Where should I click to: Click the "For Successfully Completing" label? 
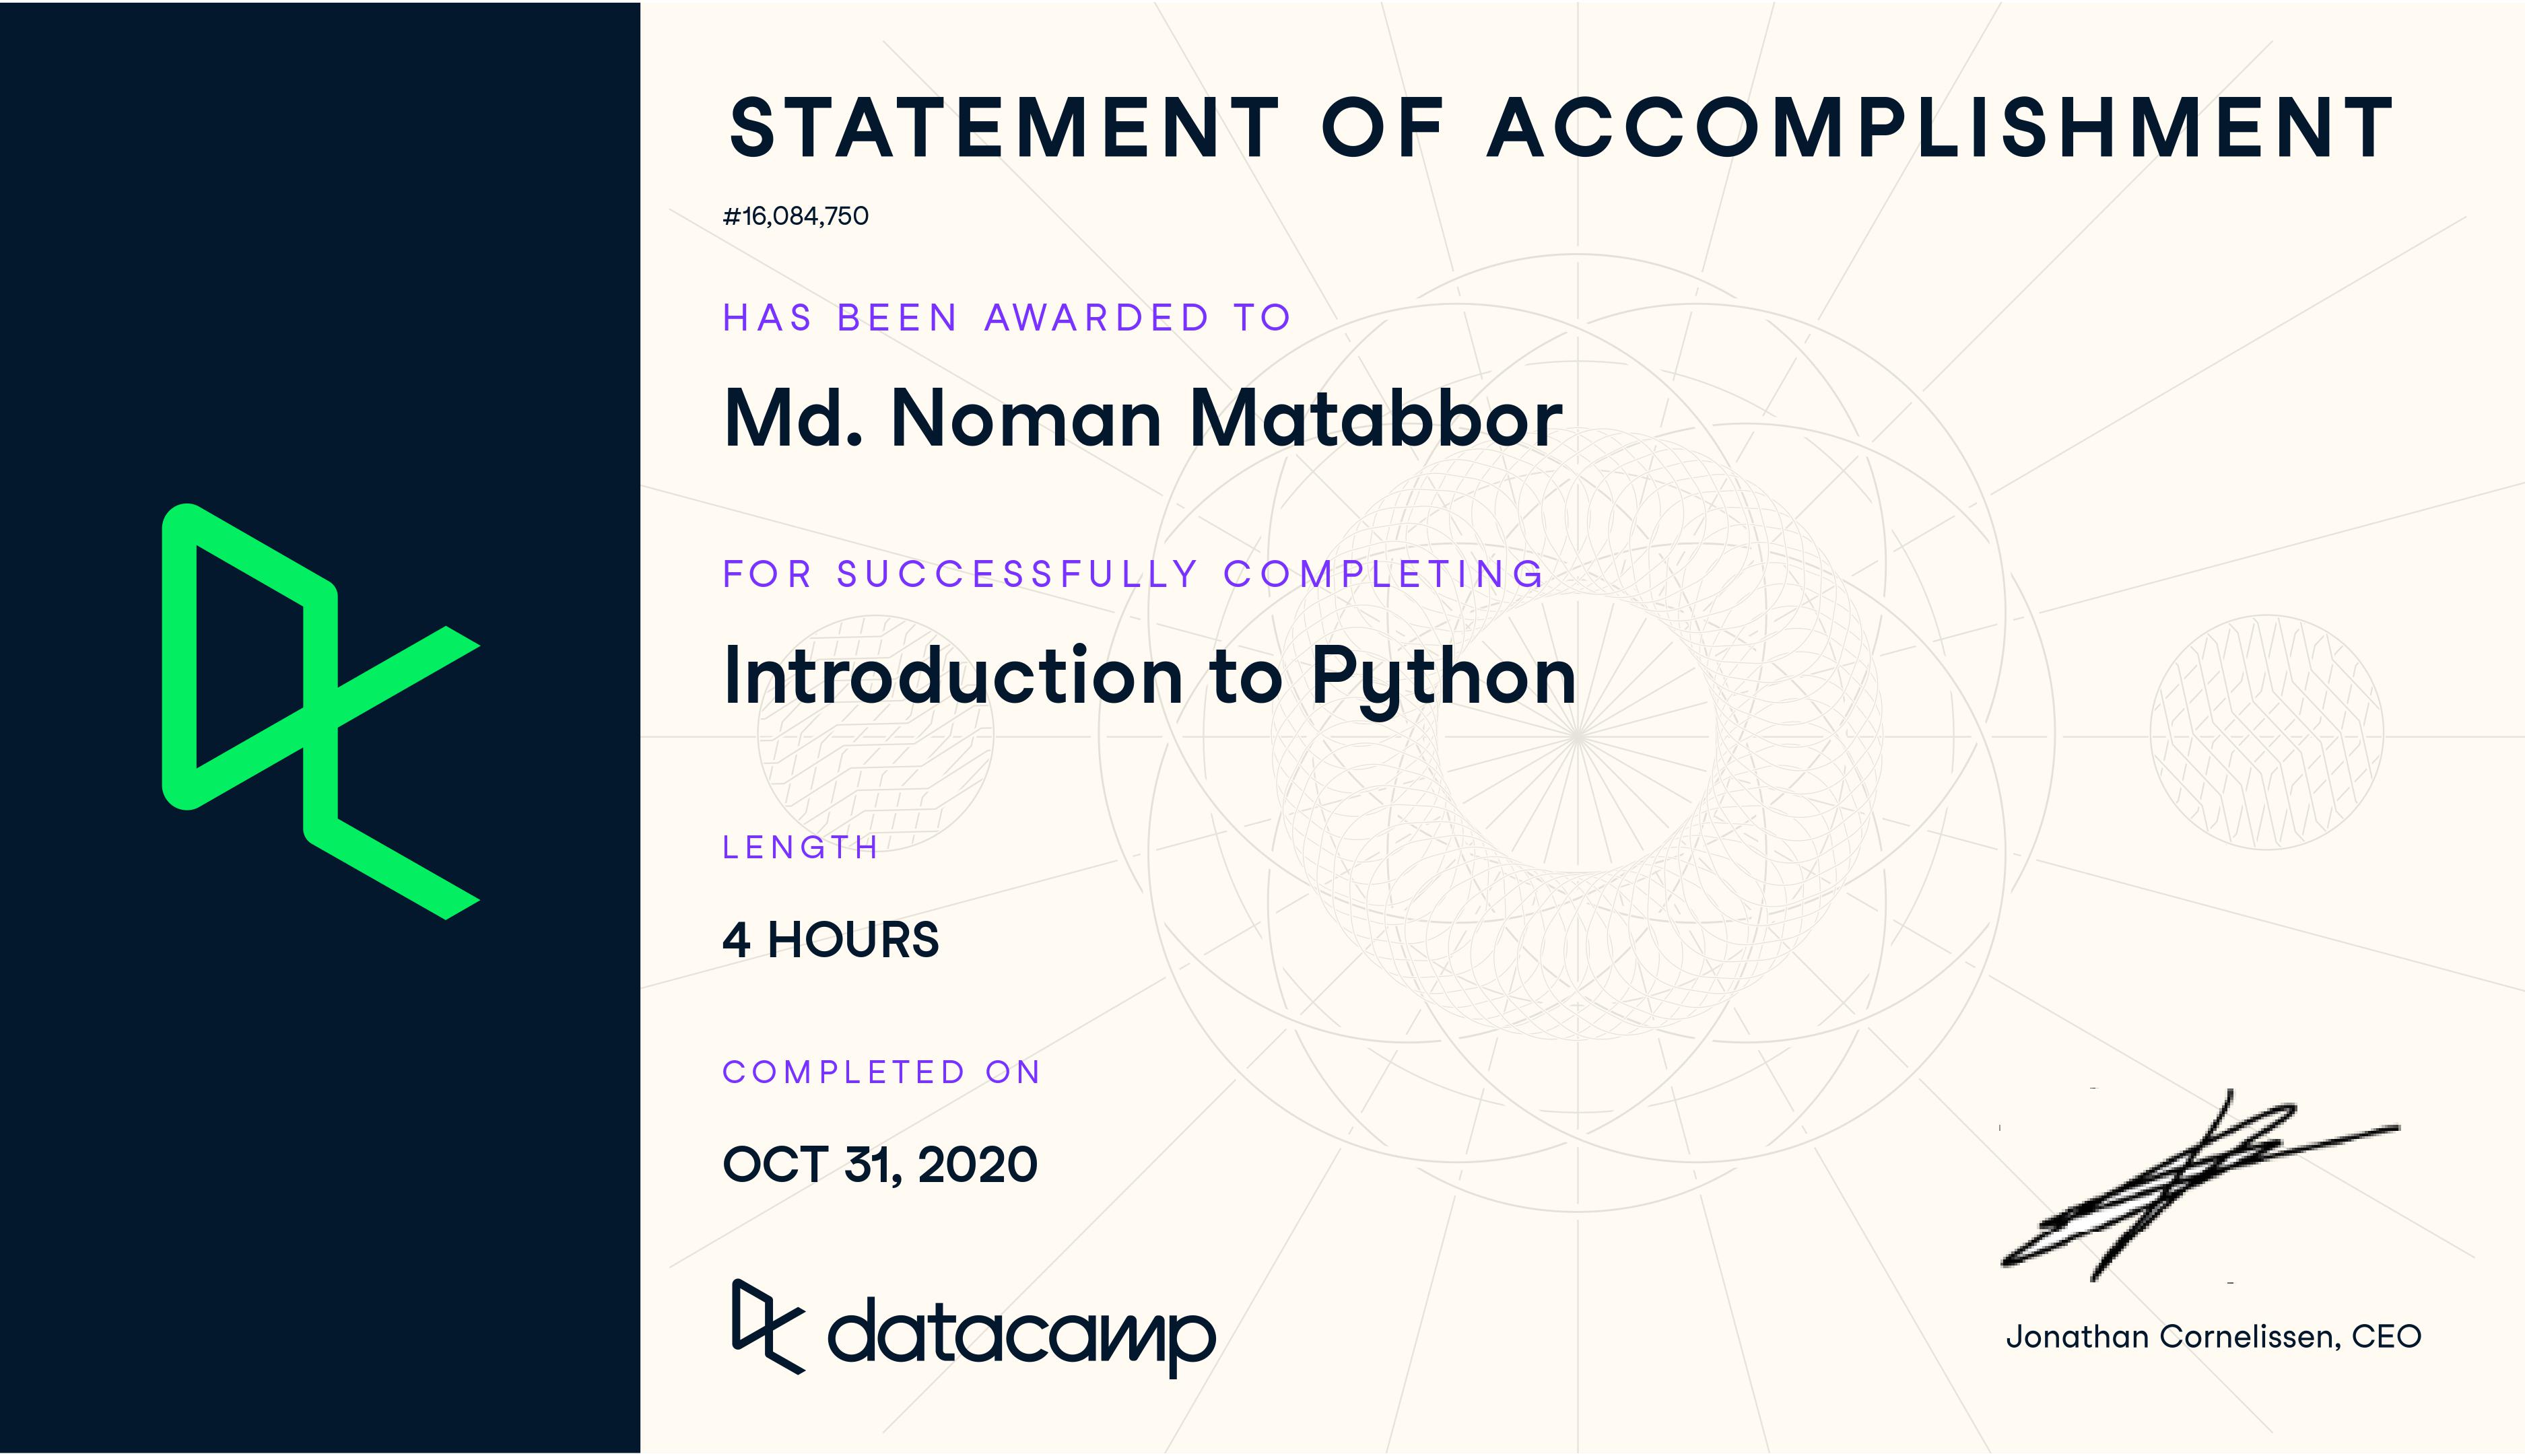[1133, 574]
